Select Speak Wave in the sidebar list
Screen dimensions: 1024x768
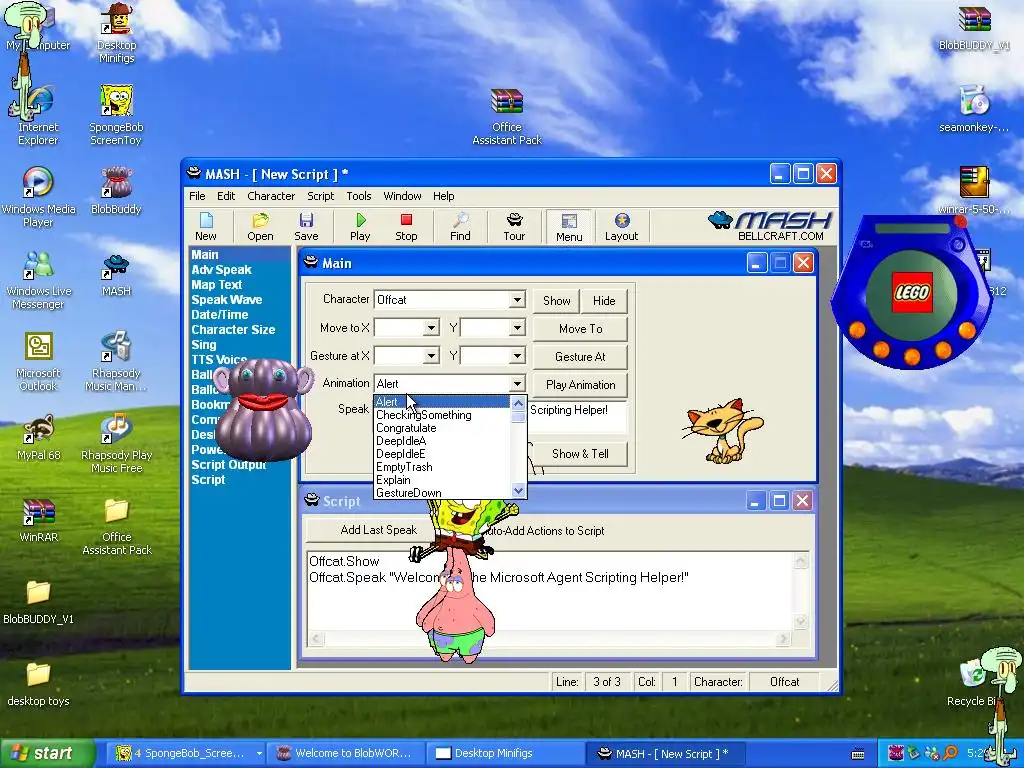pyautogui.click(x=227, y=299)
